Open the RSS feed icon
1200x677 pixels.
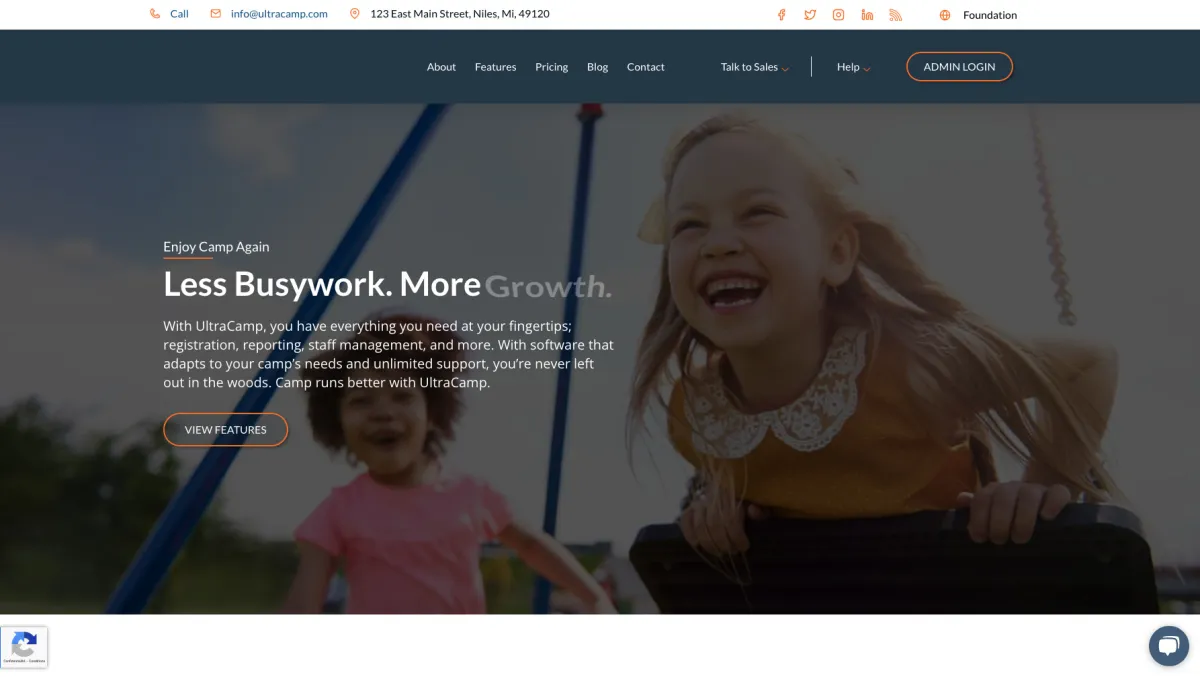point(896,15)
